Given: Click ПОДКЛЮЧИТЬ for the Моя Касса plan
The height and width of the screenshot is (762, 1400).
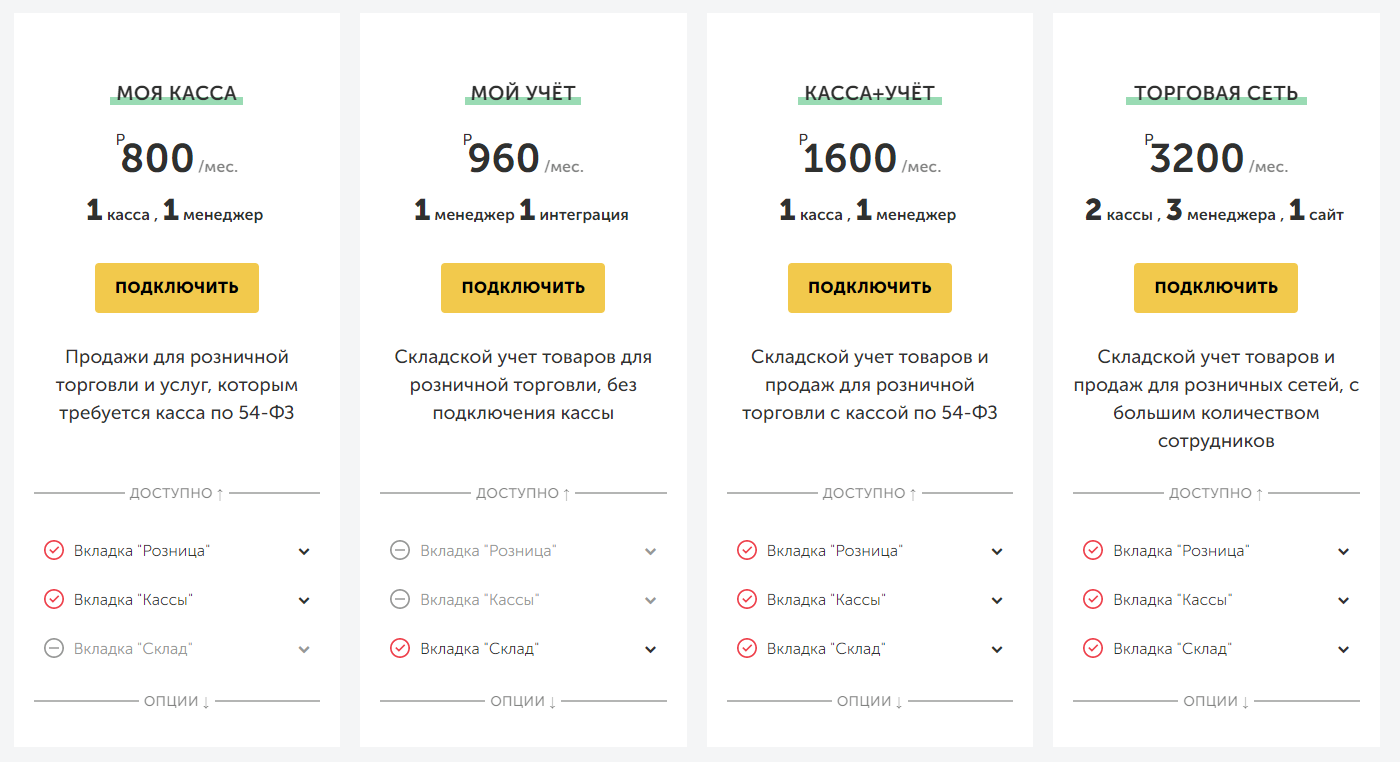Looking at the screenshot, I should point(177,288).
